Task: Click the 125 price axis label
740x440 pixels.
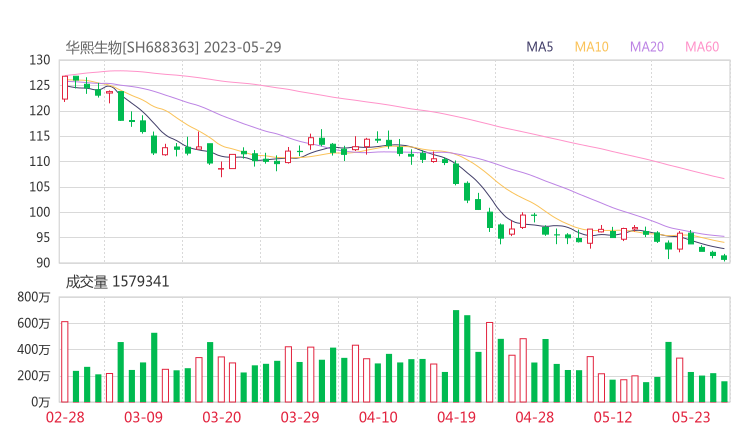Action: [x=40, y=85]
